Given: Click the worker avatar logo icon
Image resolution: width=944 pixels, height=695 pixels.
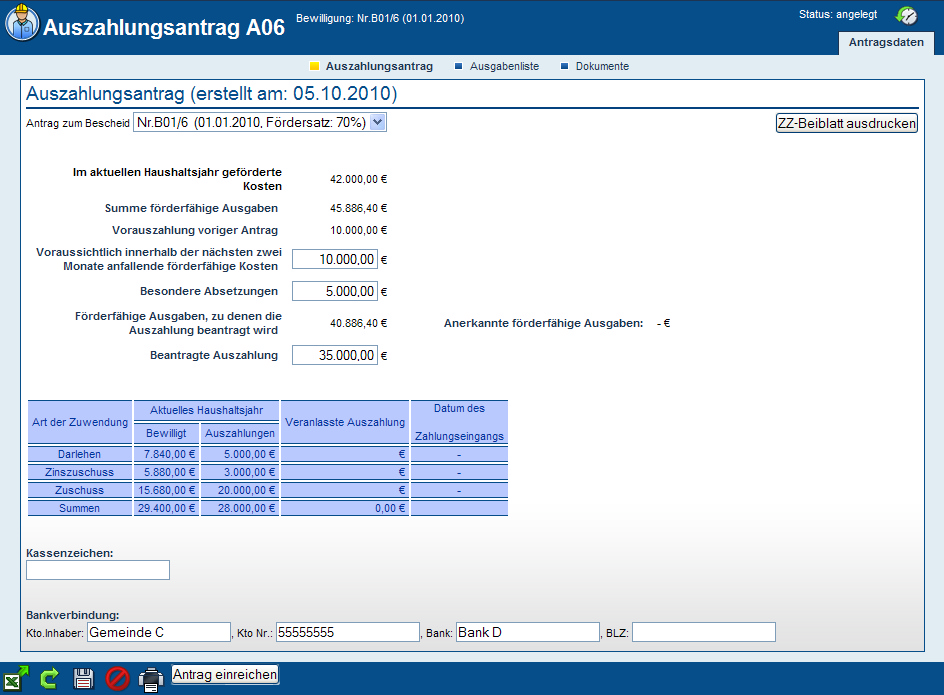Looking at the screenshot, I should [22, 22].
